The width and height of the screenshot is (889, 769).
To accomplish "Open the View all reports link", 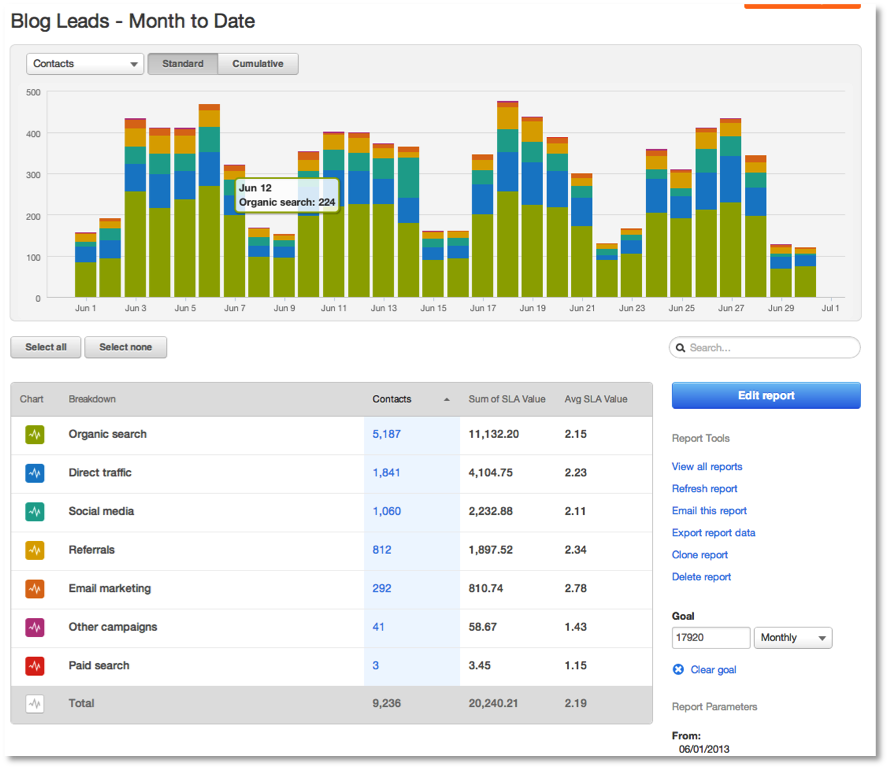I will click(x=707, y=466).
